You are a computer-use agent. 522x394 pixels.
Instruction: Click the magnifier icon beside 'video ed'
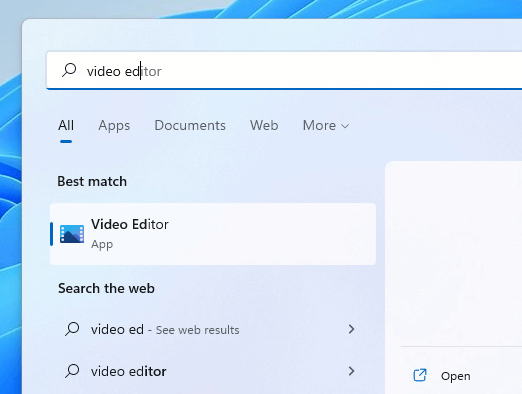coord(72,329)
